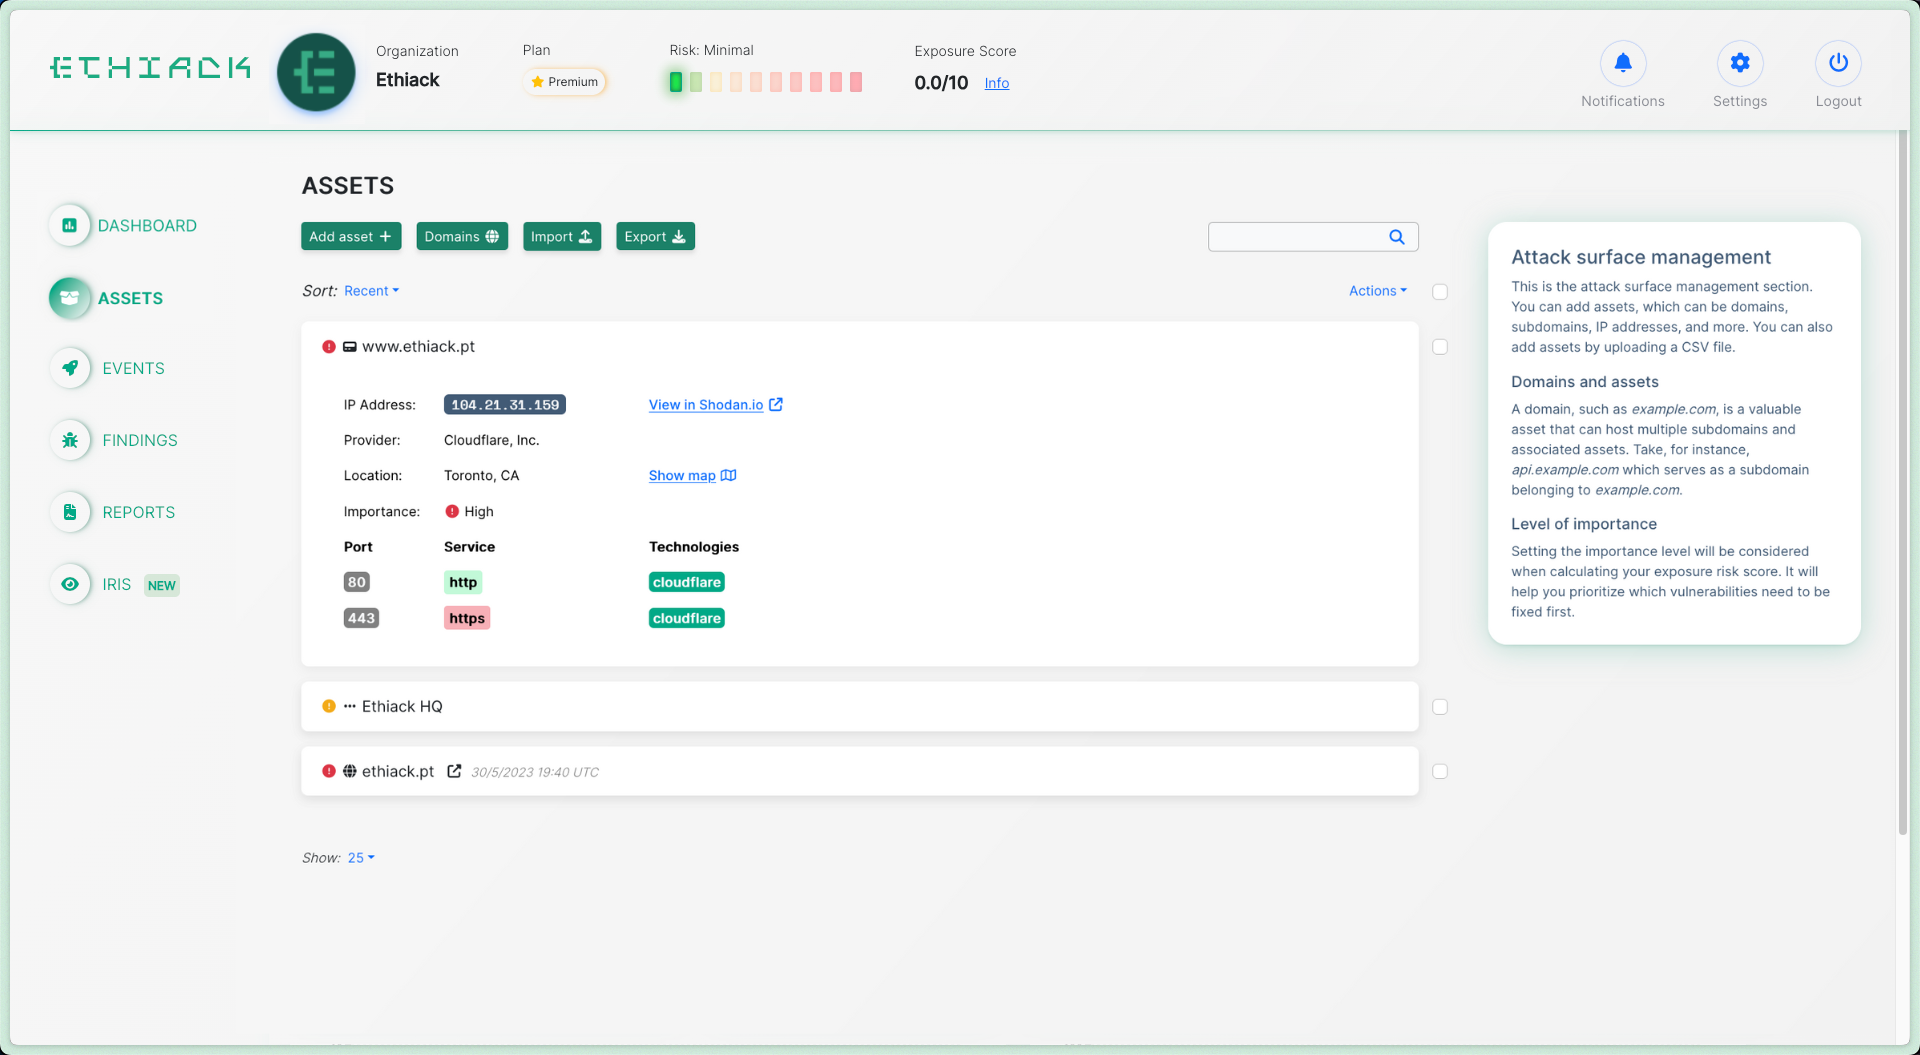Viewport: 1920px width, 1055px height.
Task: Open Settings gear icon
Action: tap(1739, 64)
